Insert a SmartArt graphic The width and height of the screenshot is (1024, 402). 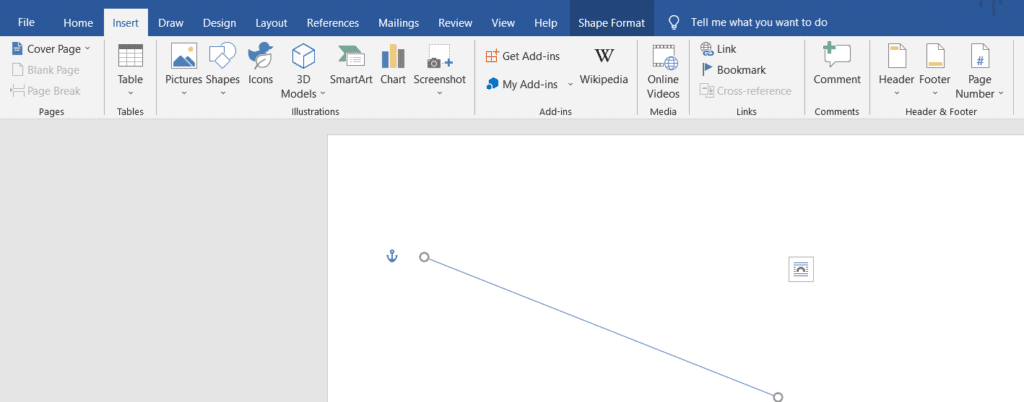[x=351, y=66]
